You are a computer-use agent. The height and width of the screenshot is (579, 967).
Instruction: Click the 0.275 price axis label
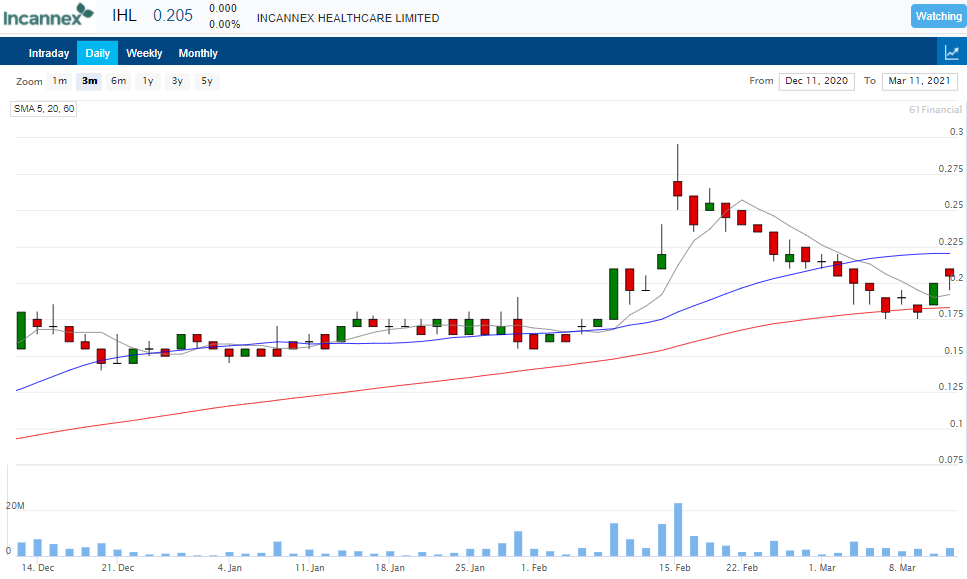click(x=950, y=168)
